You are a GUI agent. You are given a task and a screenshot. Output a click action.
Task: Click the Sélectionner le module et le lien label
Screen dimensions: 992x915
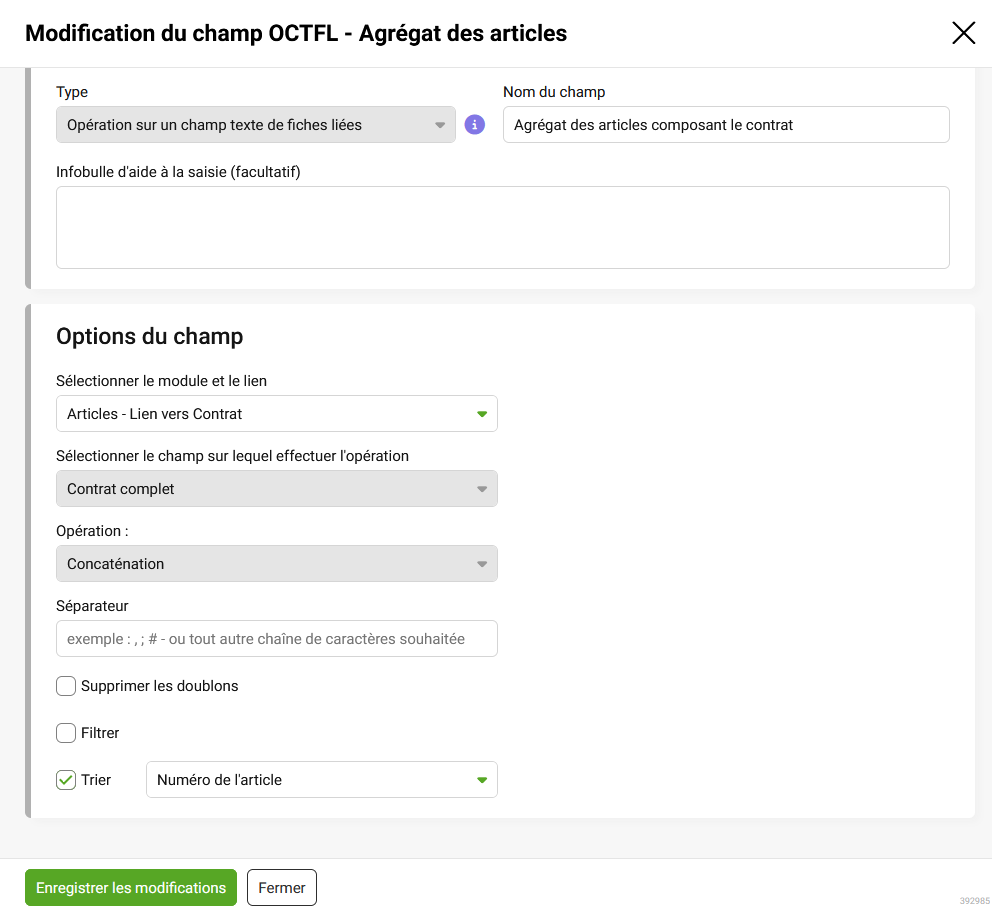click(x=161, y=381)
